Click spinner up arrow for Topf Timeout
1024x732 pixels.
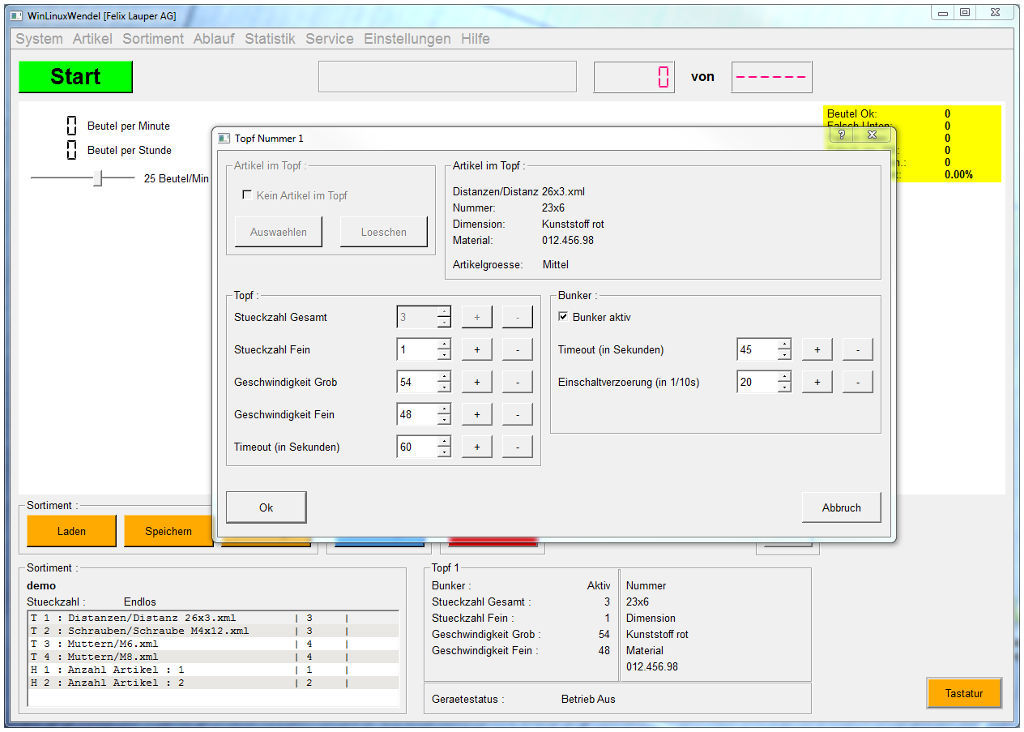[x=444, y=441]
